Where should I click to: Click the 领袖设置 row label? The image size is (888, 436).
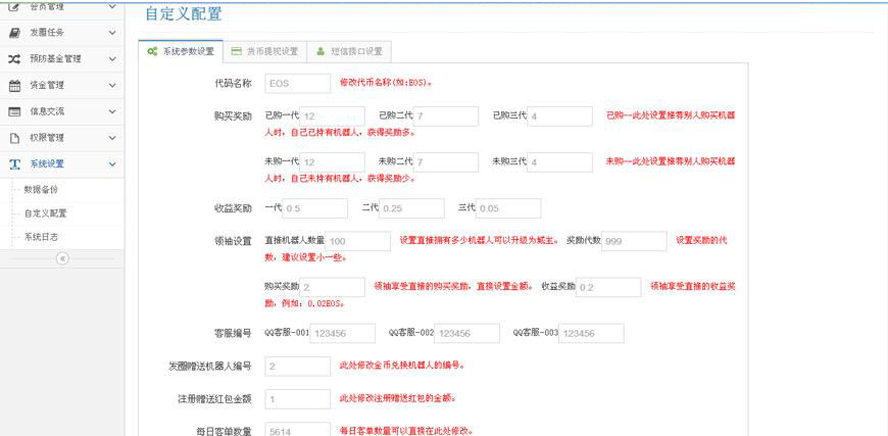(x=234, y=242)
